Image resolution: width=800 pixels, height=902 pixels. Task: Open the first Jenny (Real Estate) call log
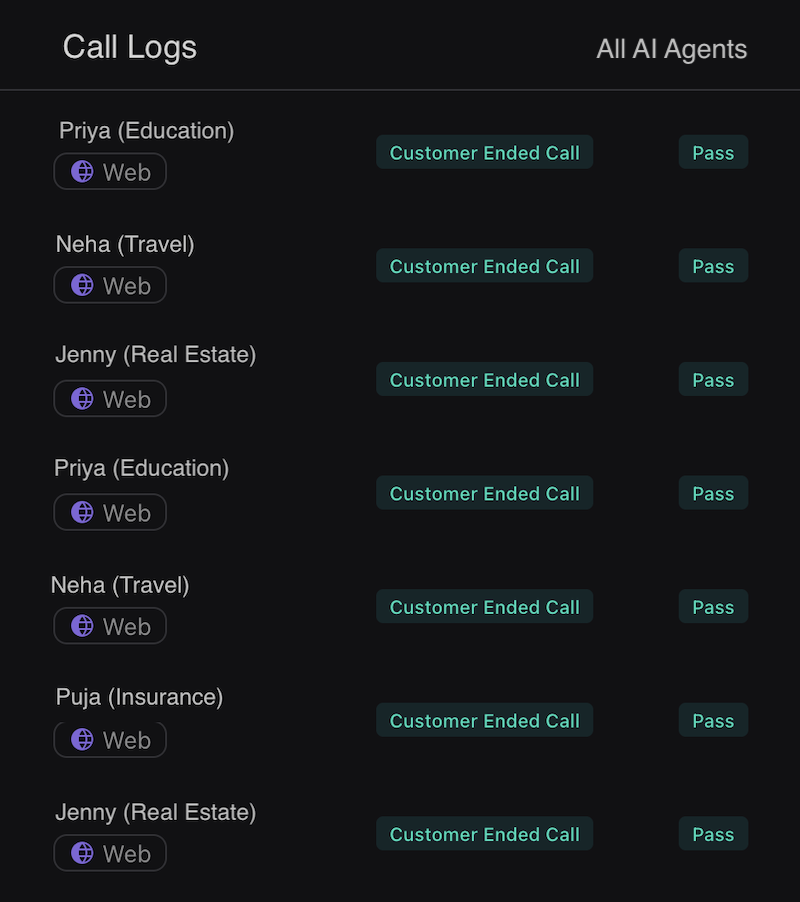click(156, 354)
